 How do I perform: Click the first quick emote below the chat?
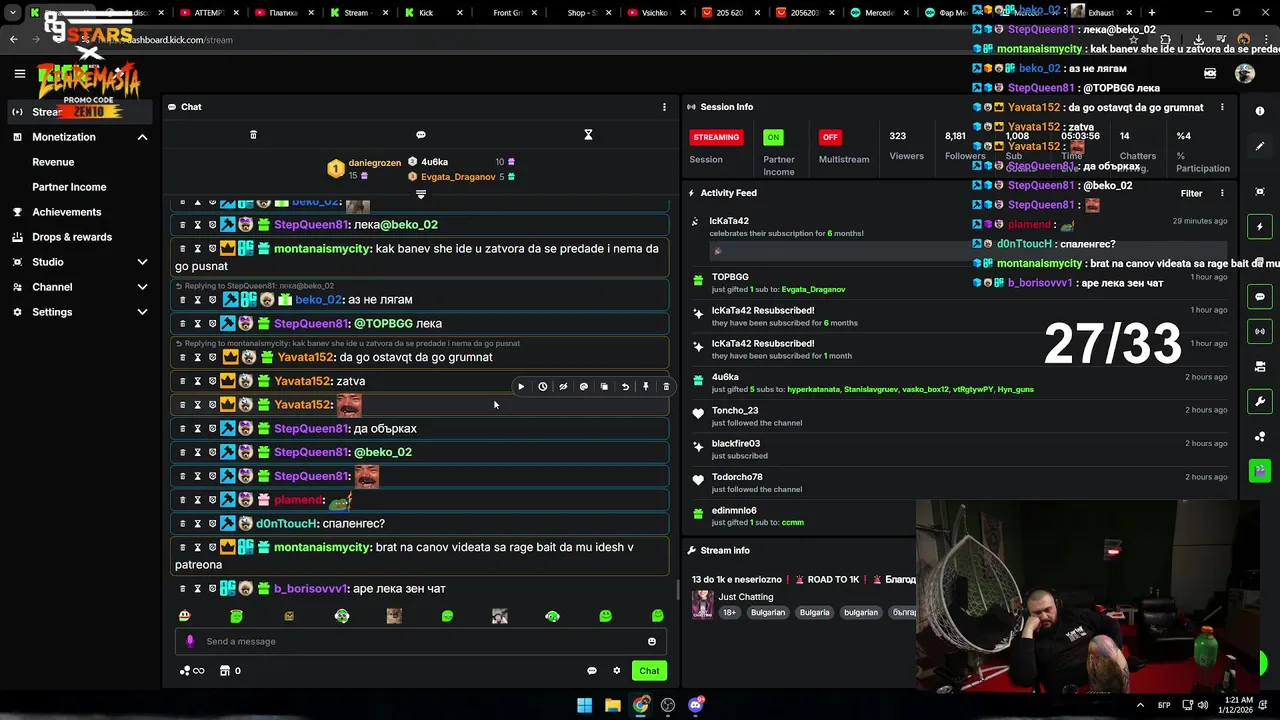(184, 616)
